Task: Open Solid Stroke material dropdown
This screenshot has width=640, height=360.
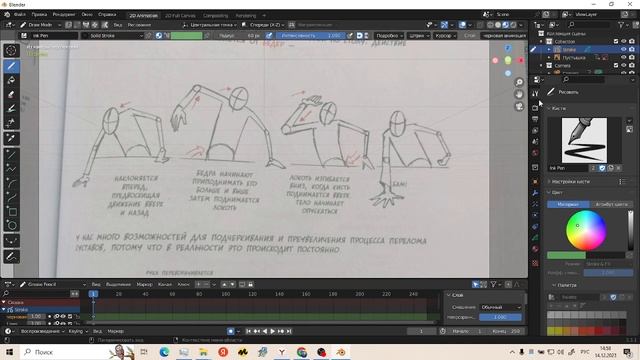Action: [113, 36]
